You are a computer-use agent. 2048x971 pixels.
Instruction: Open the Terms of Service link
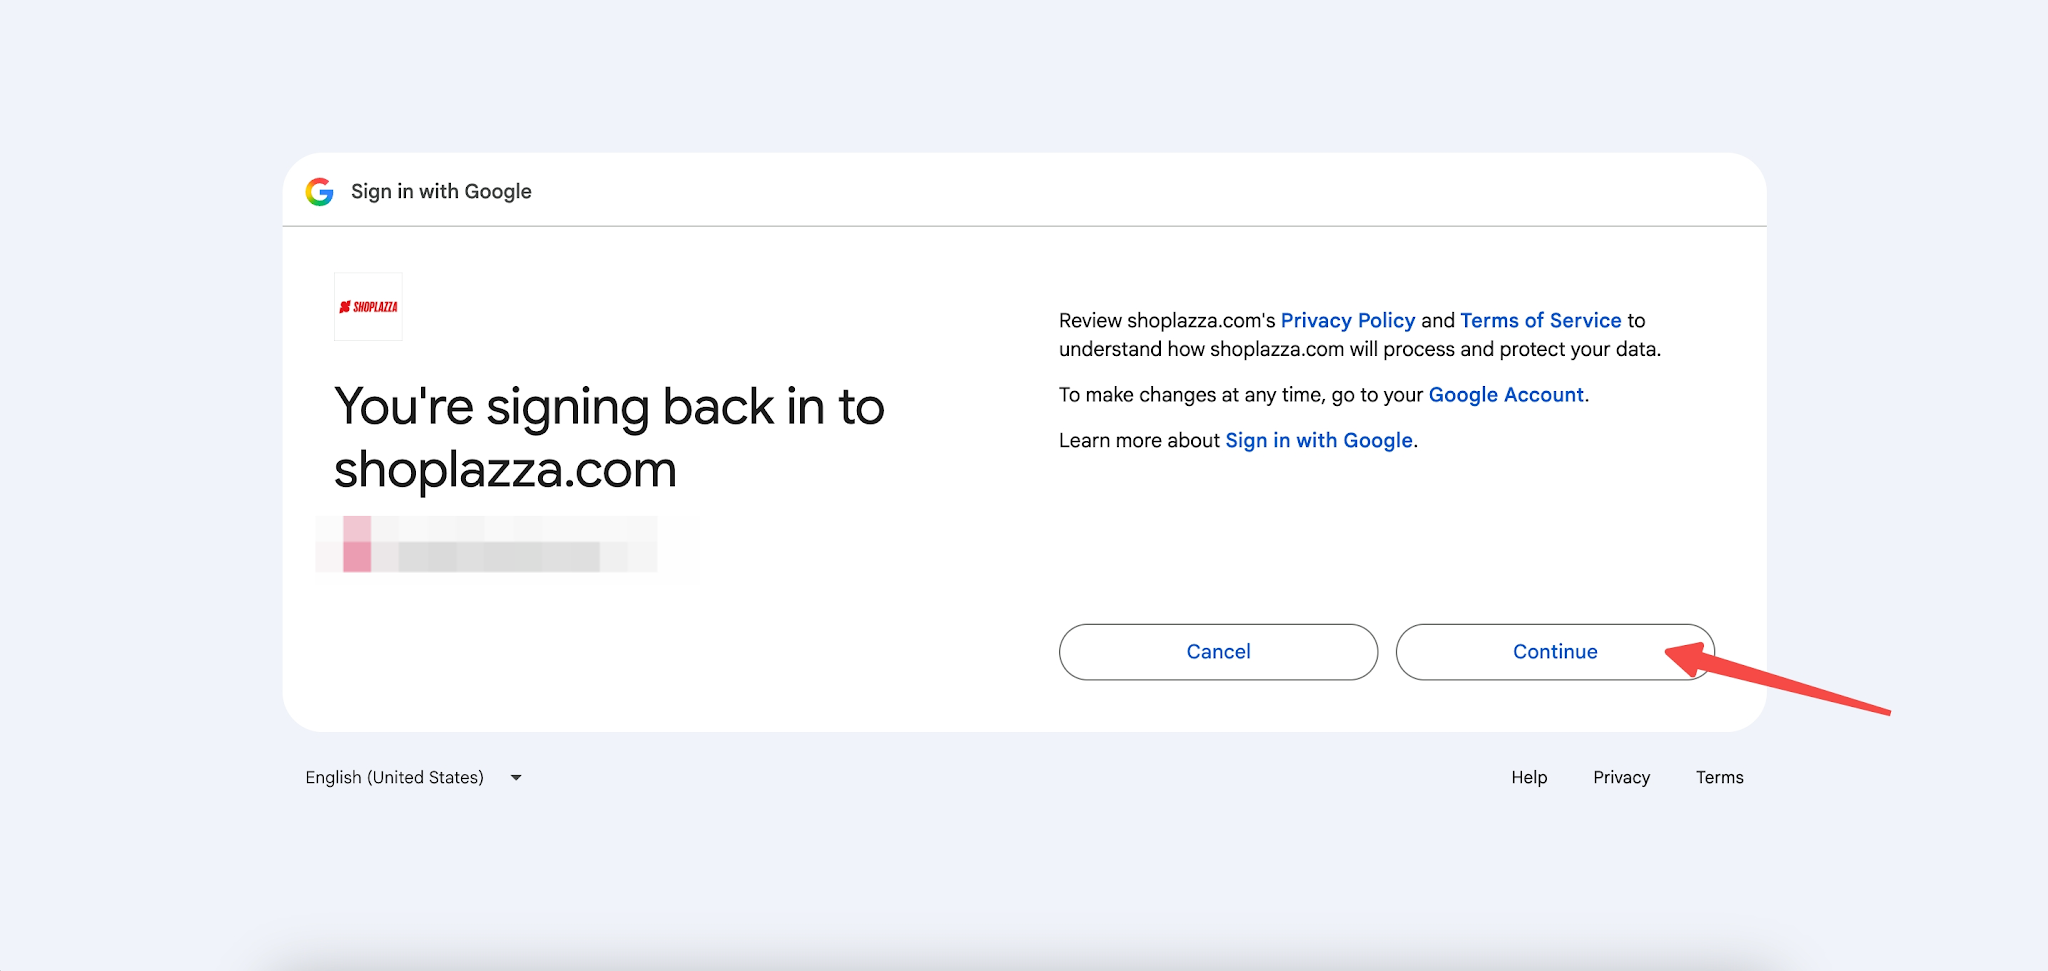click(x=1541, y=320)
